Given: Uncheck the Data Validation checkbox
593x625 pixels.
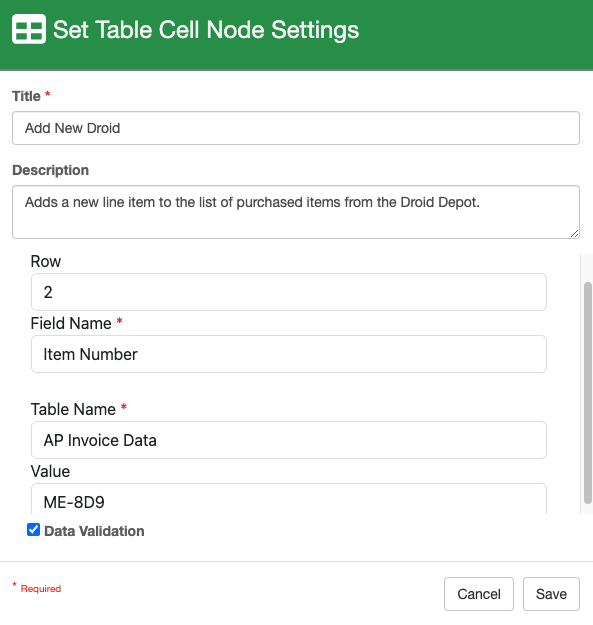Looking at the screenshot, I should (33, 530).
